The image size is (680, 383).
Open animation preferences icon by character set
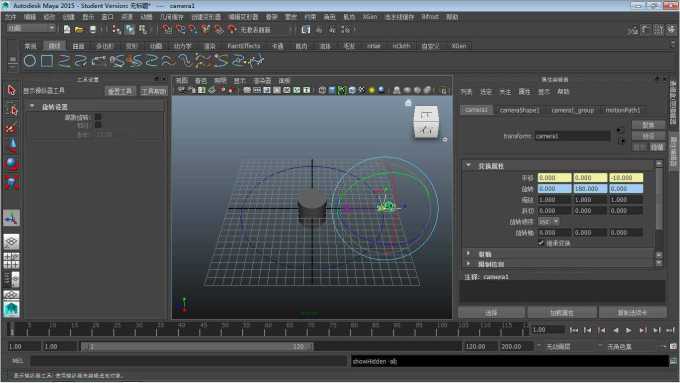coord(673,346)
